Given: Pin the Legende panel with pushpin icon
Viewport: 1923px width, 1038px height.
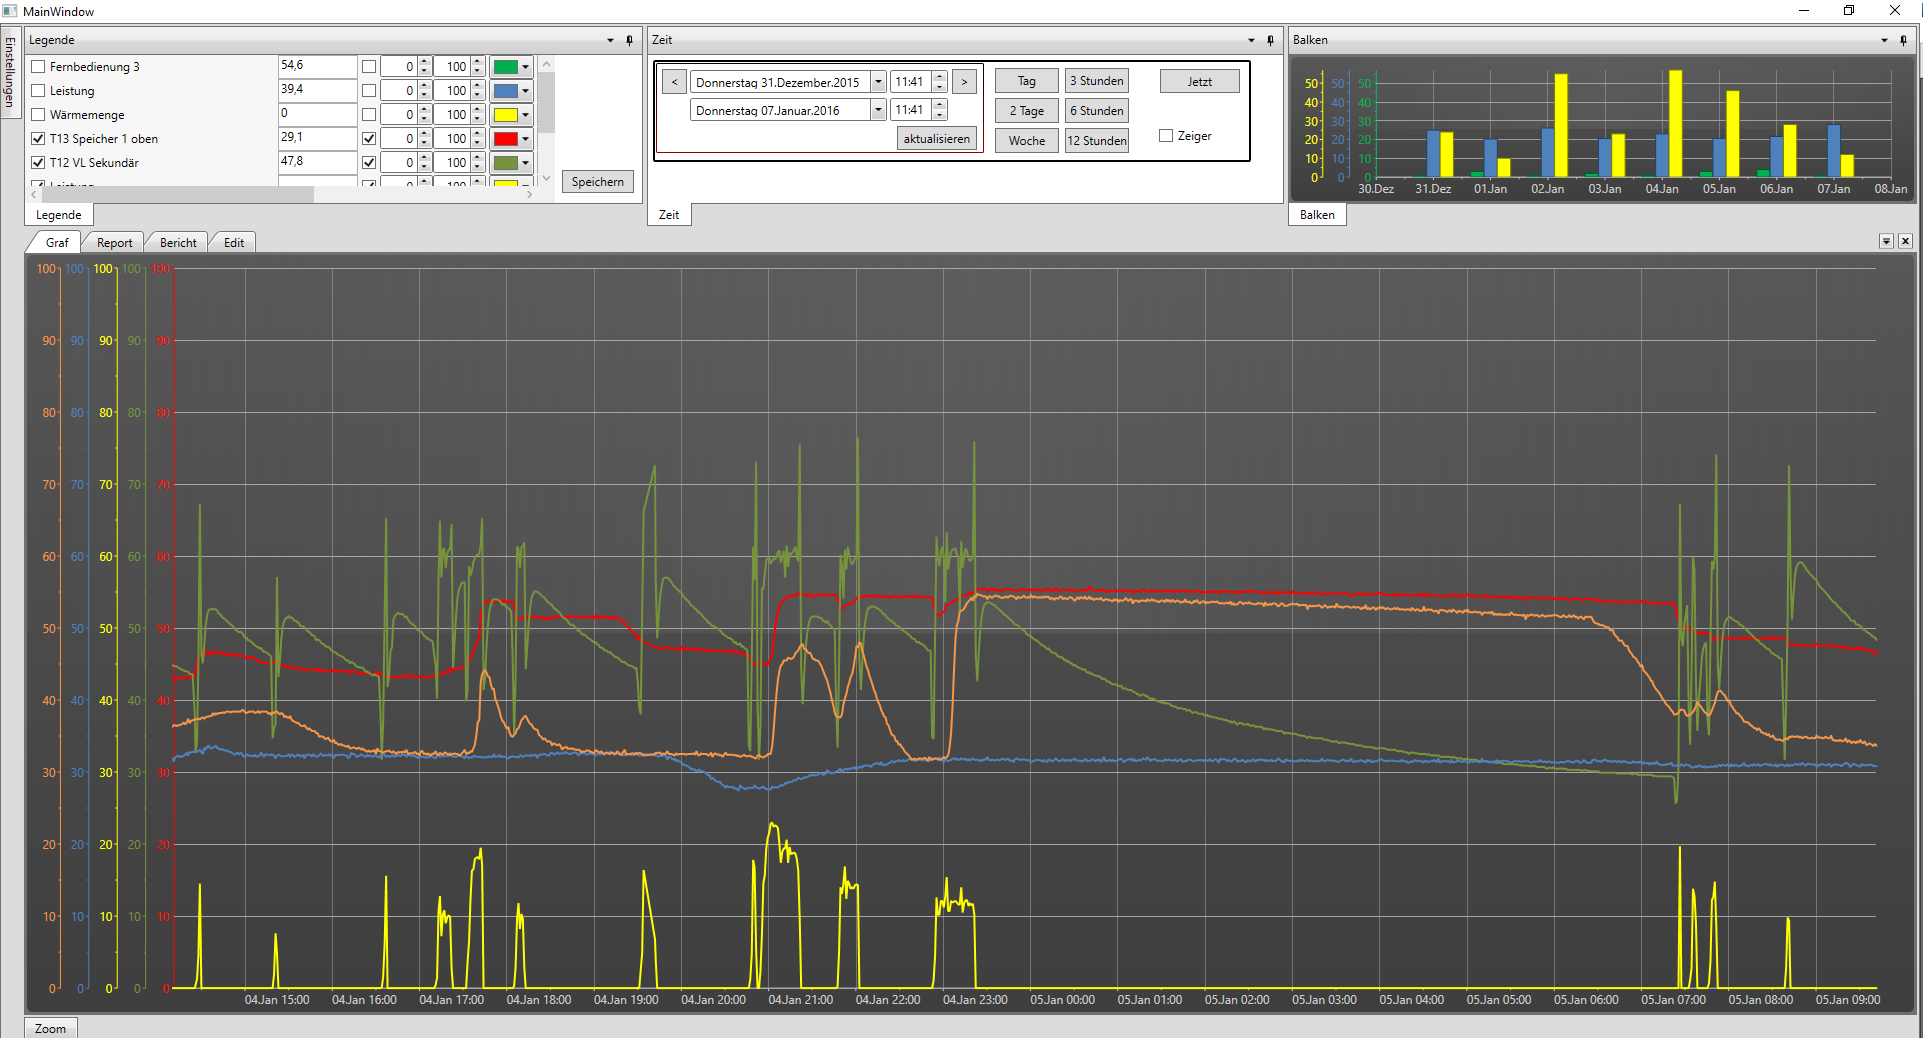Looking at the screenshot, I should click(629, 40).
